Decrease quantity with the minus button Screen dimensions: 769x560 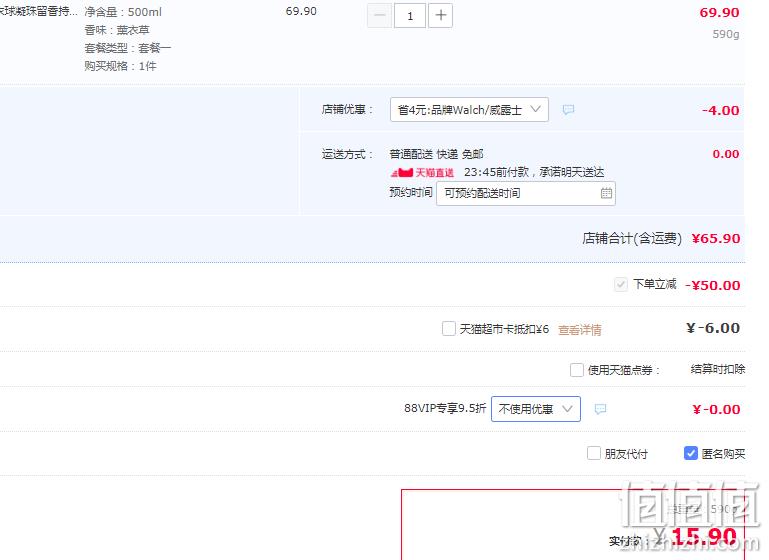point(379,16)
